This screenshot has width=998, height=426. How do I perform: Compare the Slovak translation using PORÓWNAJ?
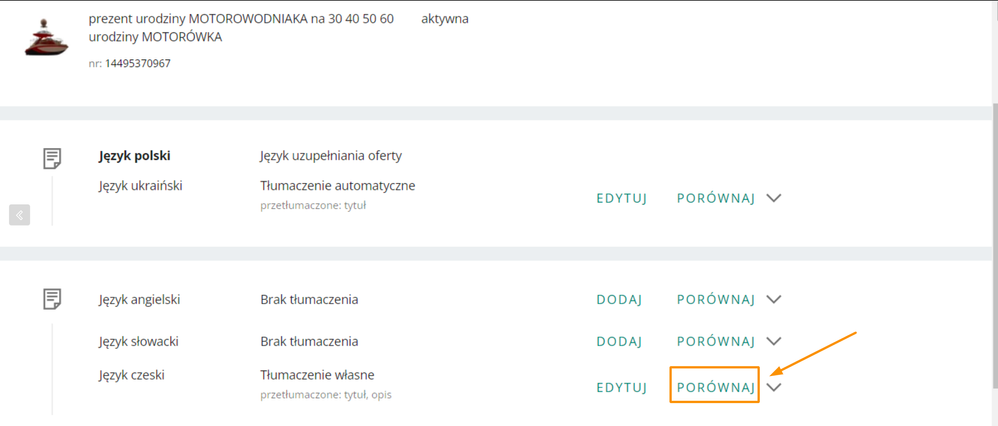(716, 342)
